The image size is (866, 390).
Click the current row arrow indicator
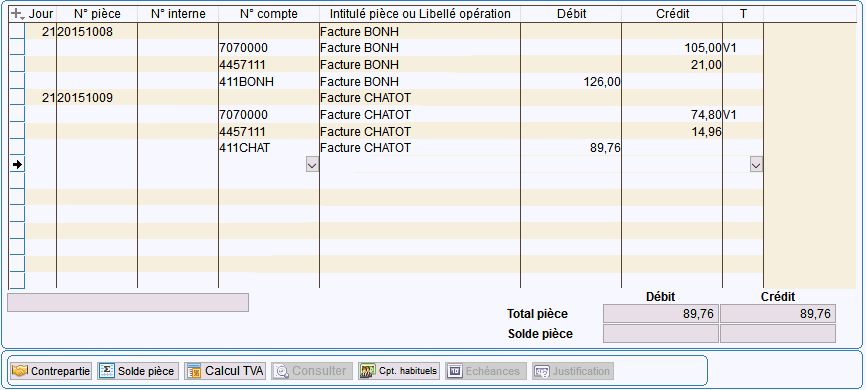pos(17,164)
